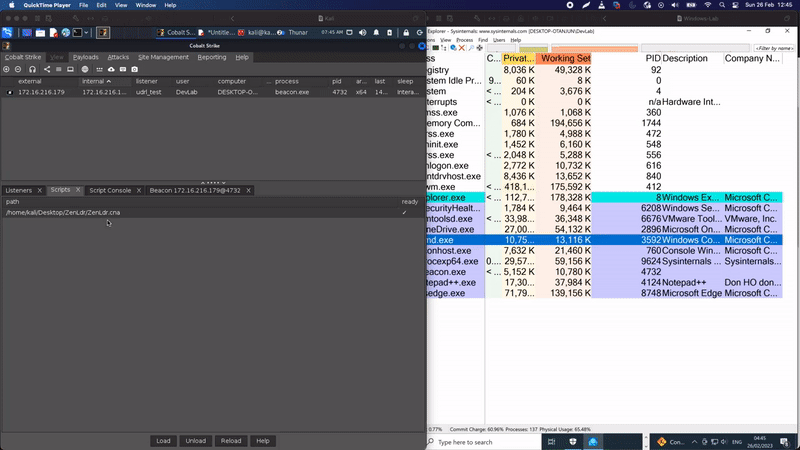800x450 pixels.
Task: Open the file manager folder icon in Kali panel
Action: pyautogui.click(x=40, y=33)
